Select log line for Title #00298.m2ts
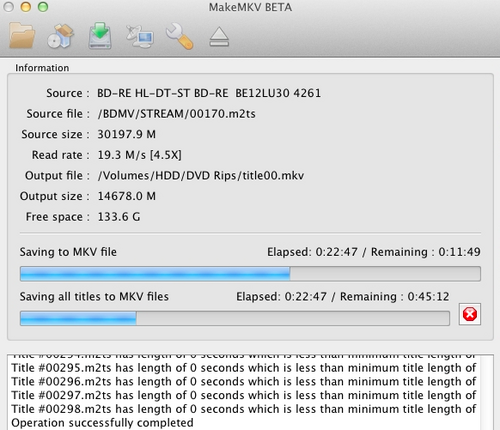Viewport: 500px width, 430px height. 244,409
